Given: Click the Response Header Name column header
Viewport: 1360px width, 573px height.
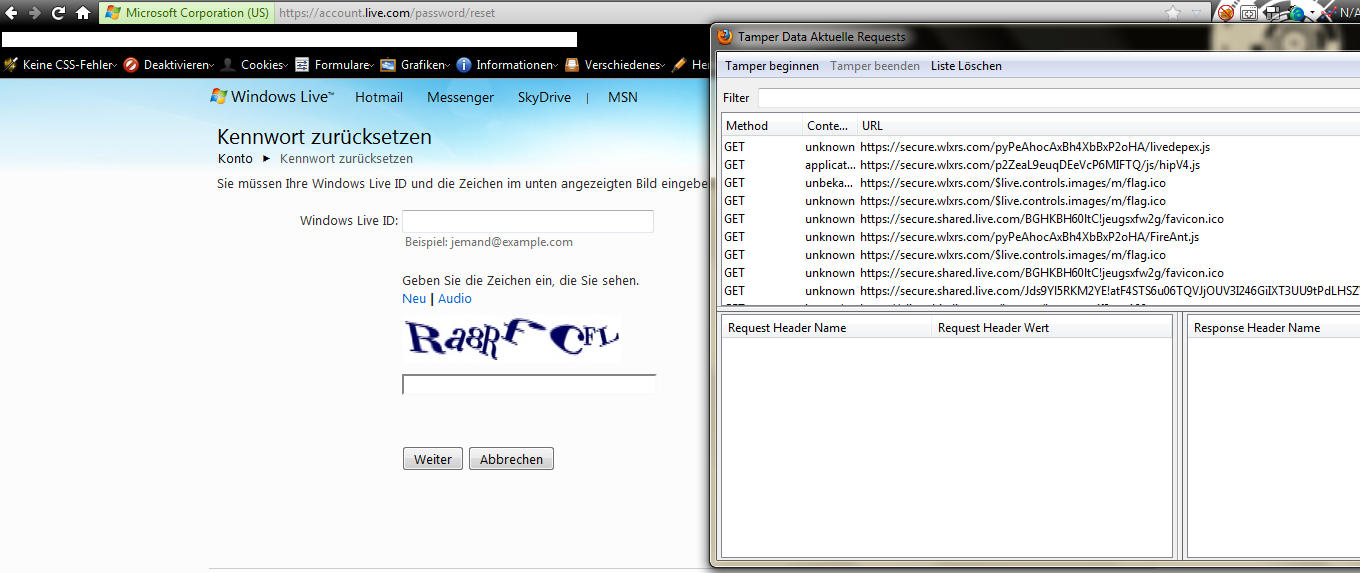Looking at the screenshot, I should coord(1273,328).
